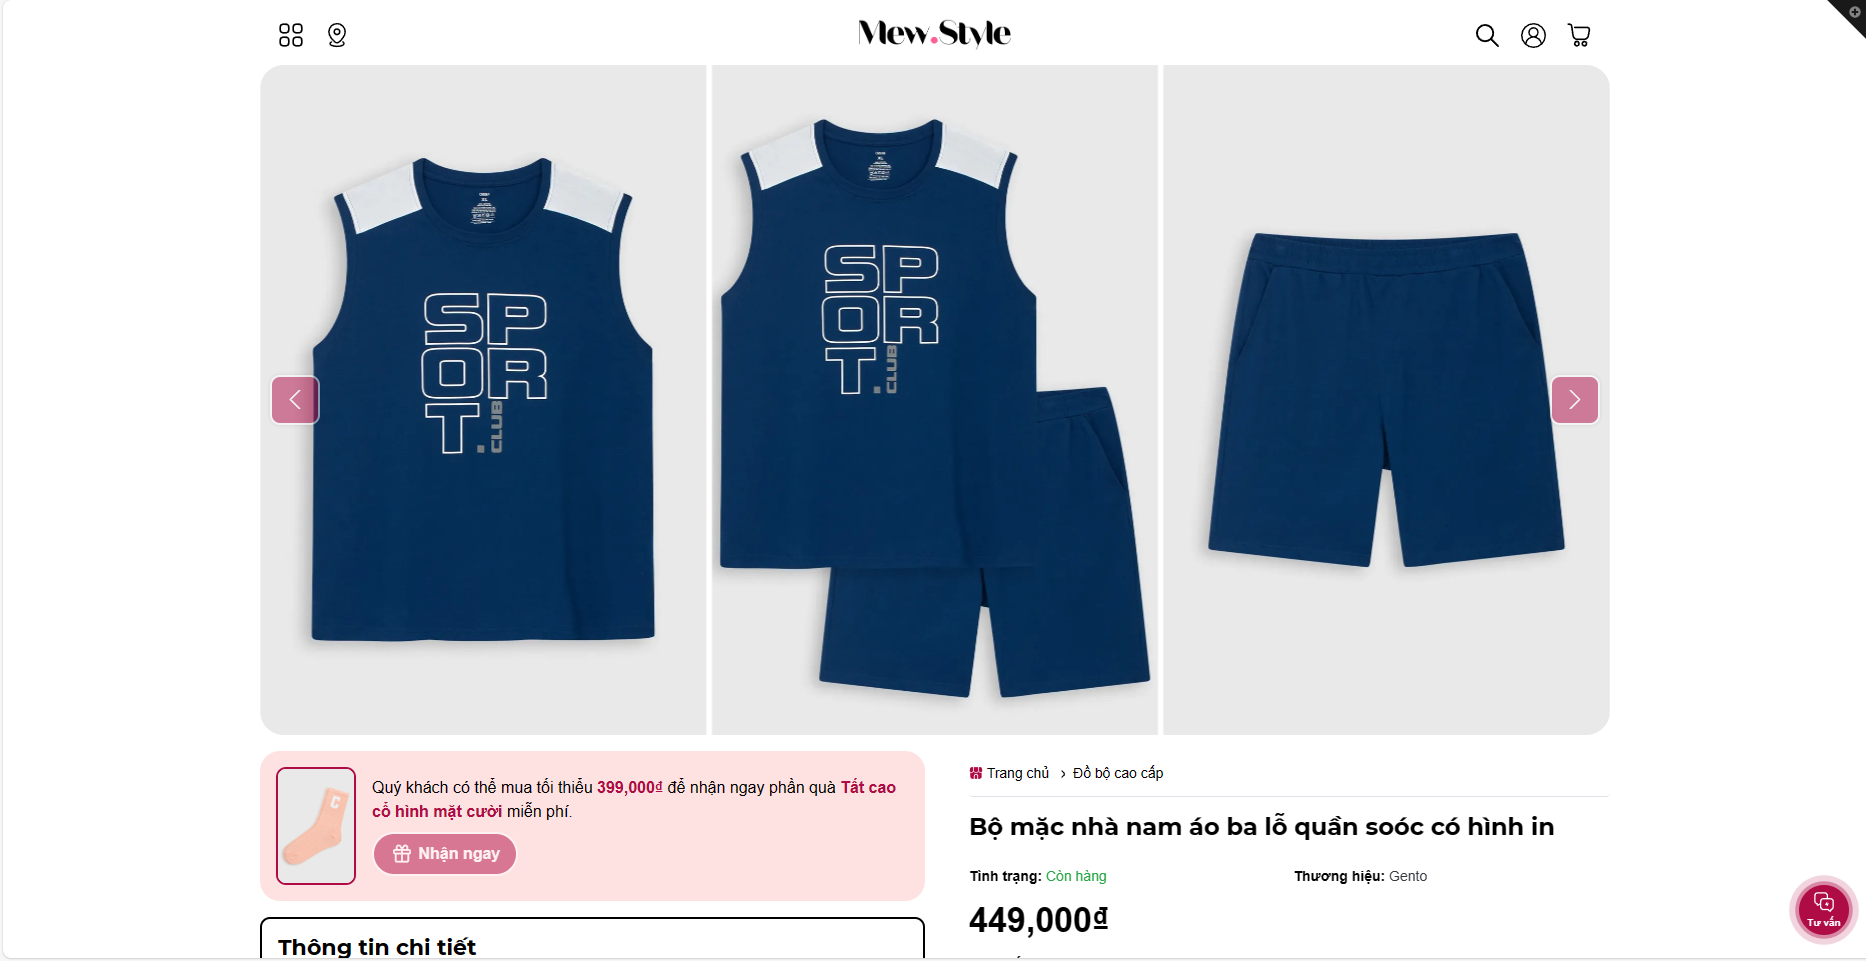This screenshot has width=1866, height=961.
Task: Click the pink sock gift thumbnail
Action: click(x=316, y=826)
